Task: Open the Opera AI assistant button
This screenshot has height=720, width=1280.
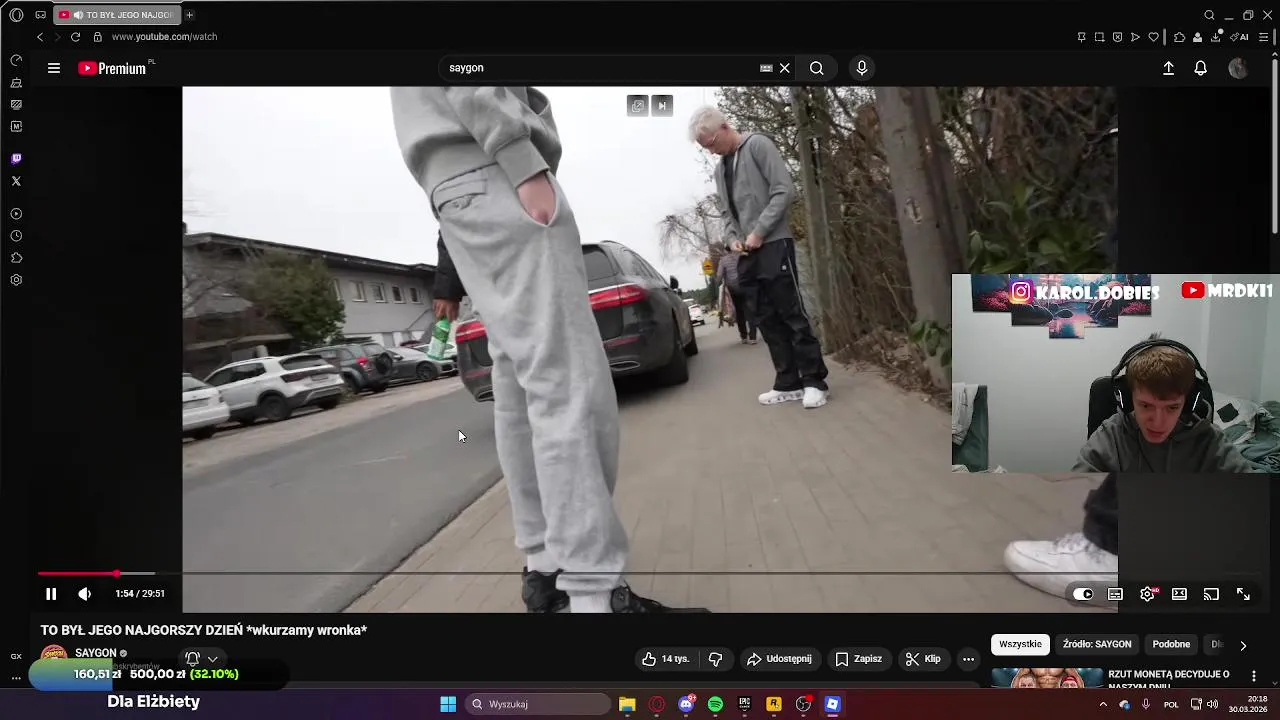Action: point(1240,37)
